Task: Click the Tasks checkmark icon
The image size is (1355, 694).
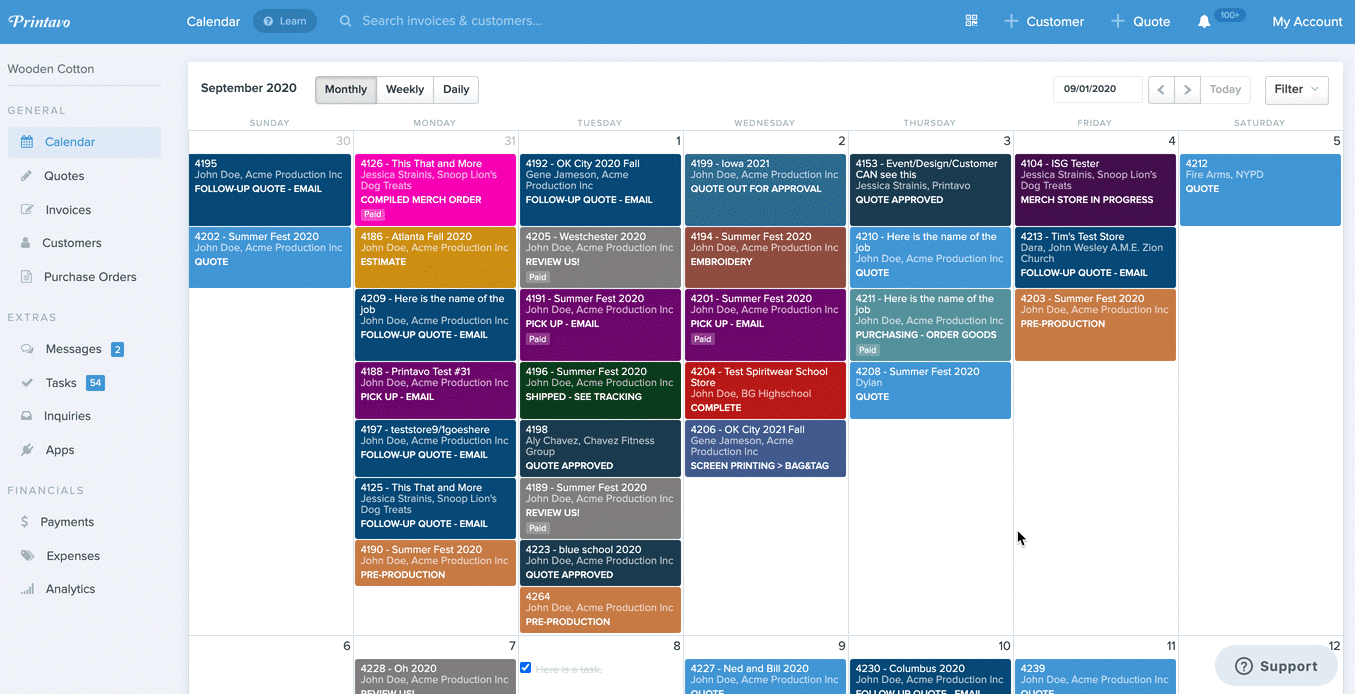Action: coord(27,383)
